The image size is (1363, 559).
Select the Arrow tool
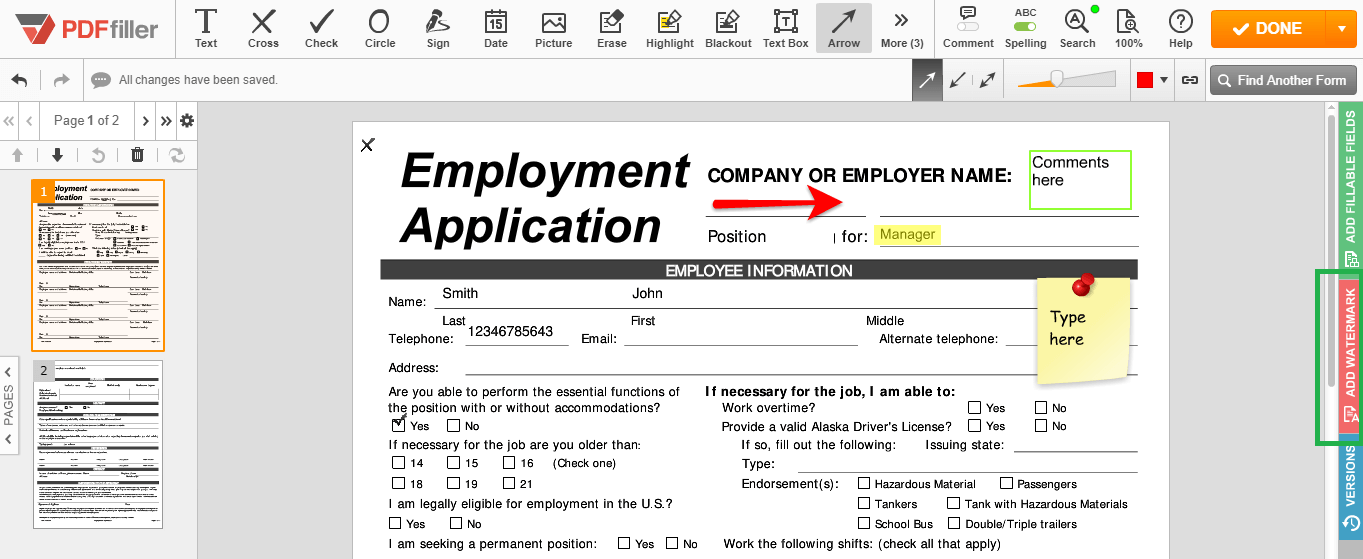(844, 28)
